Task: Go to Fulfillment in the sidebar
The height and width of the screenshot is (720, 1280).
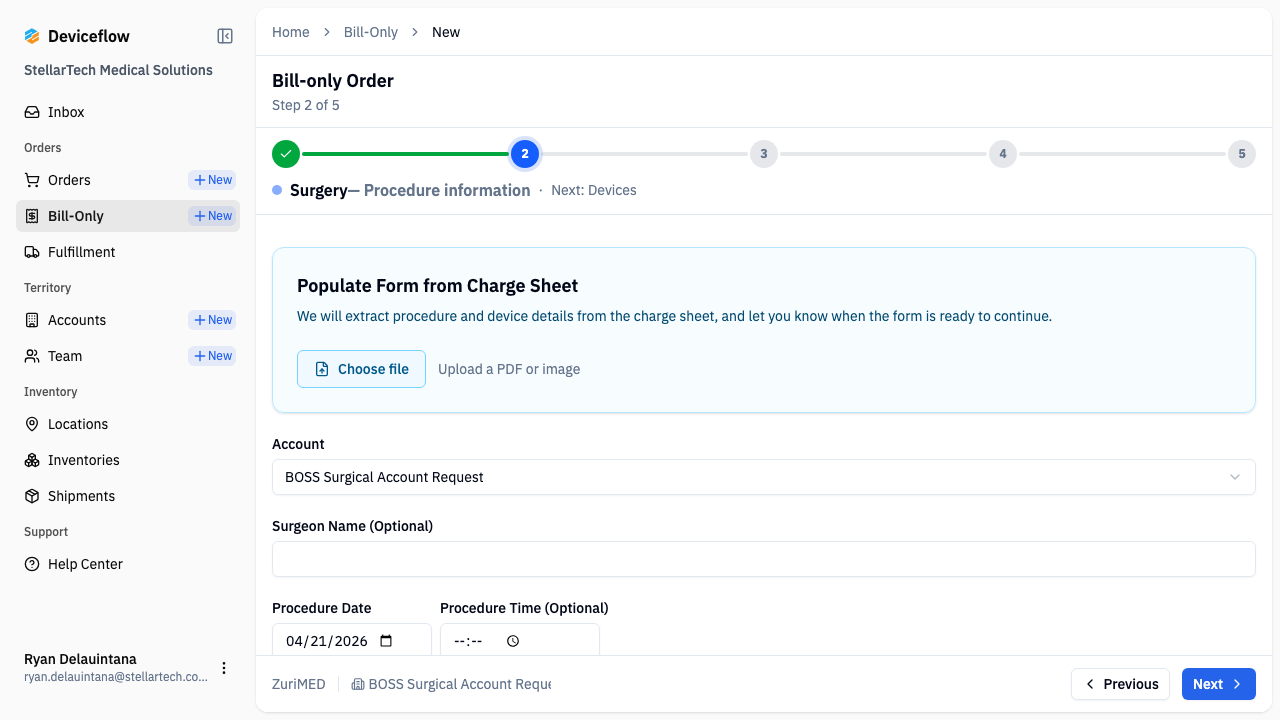Action: [x=81, y=252]
